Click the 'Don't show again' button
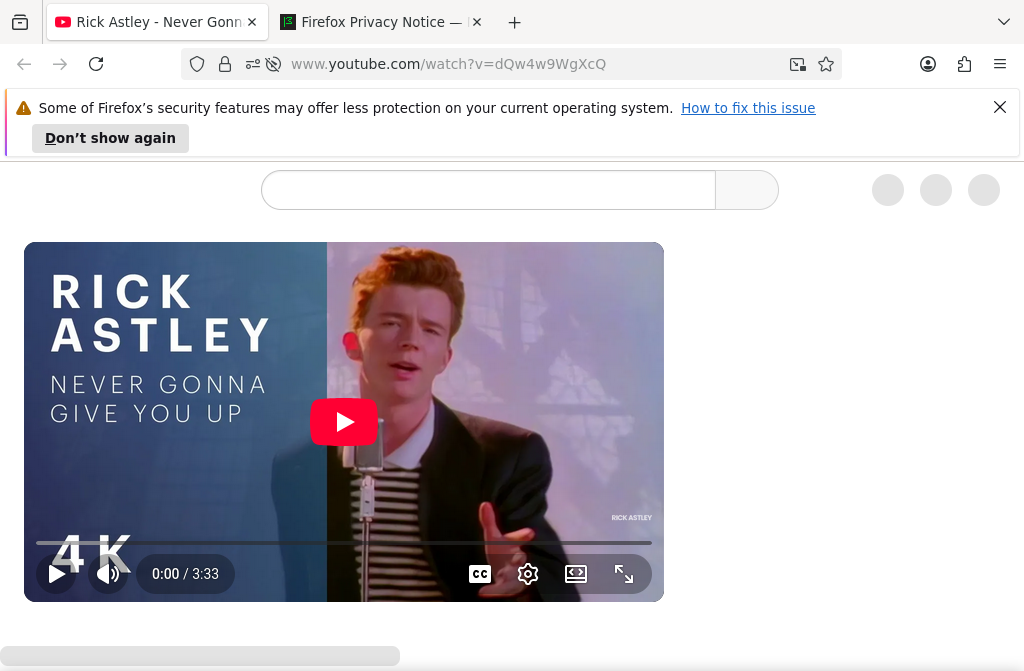Screen dimensions: 1024x671 pos(110,139)
